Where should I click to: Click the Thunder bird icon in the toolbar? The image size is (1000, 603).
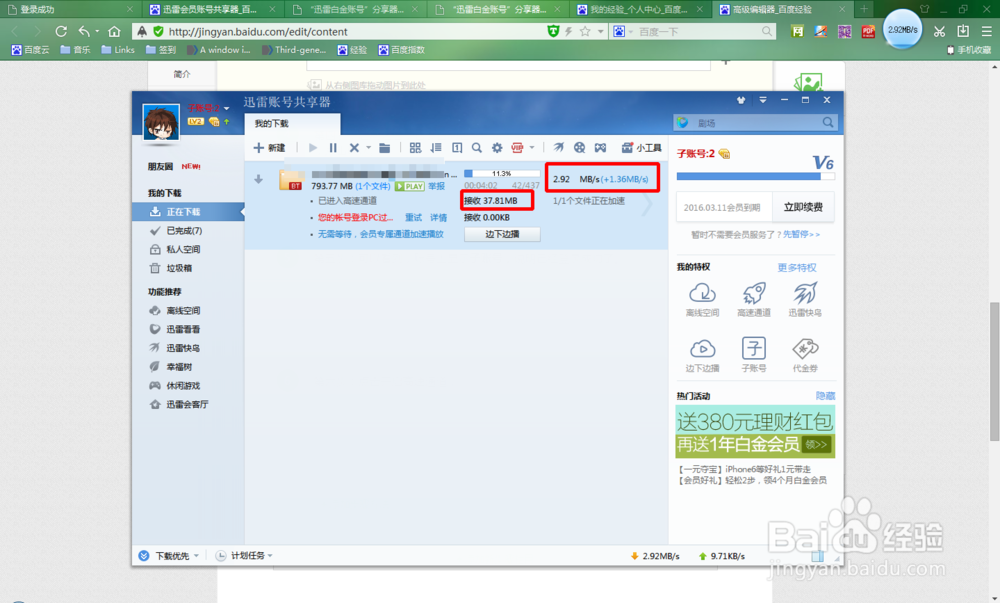(x=559, y=148)
